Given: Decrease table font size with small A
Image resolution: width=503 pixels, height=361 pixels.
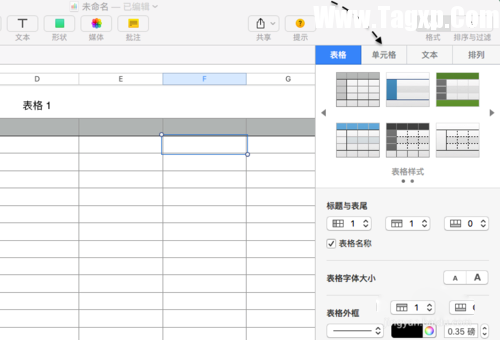Looking at the screenshot, I should pyautogui.click(x=455, y=278).
